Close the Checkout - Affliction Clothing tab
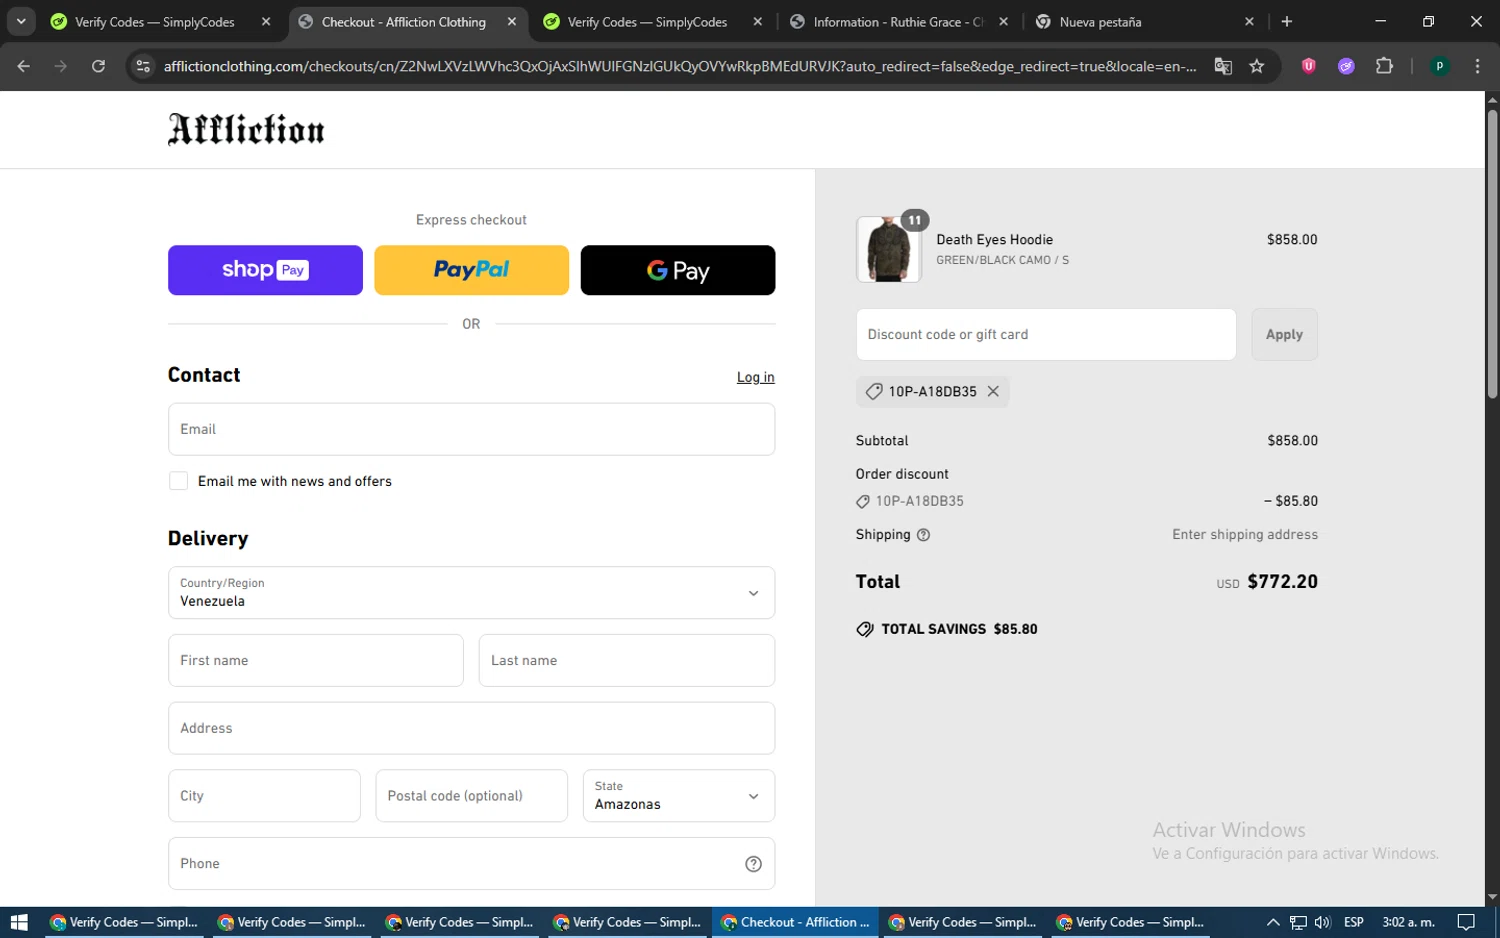1500x938 pixels. pyautogui.click(x=512, y=21)
